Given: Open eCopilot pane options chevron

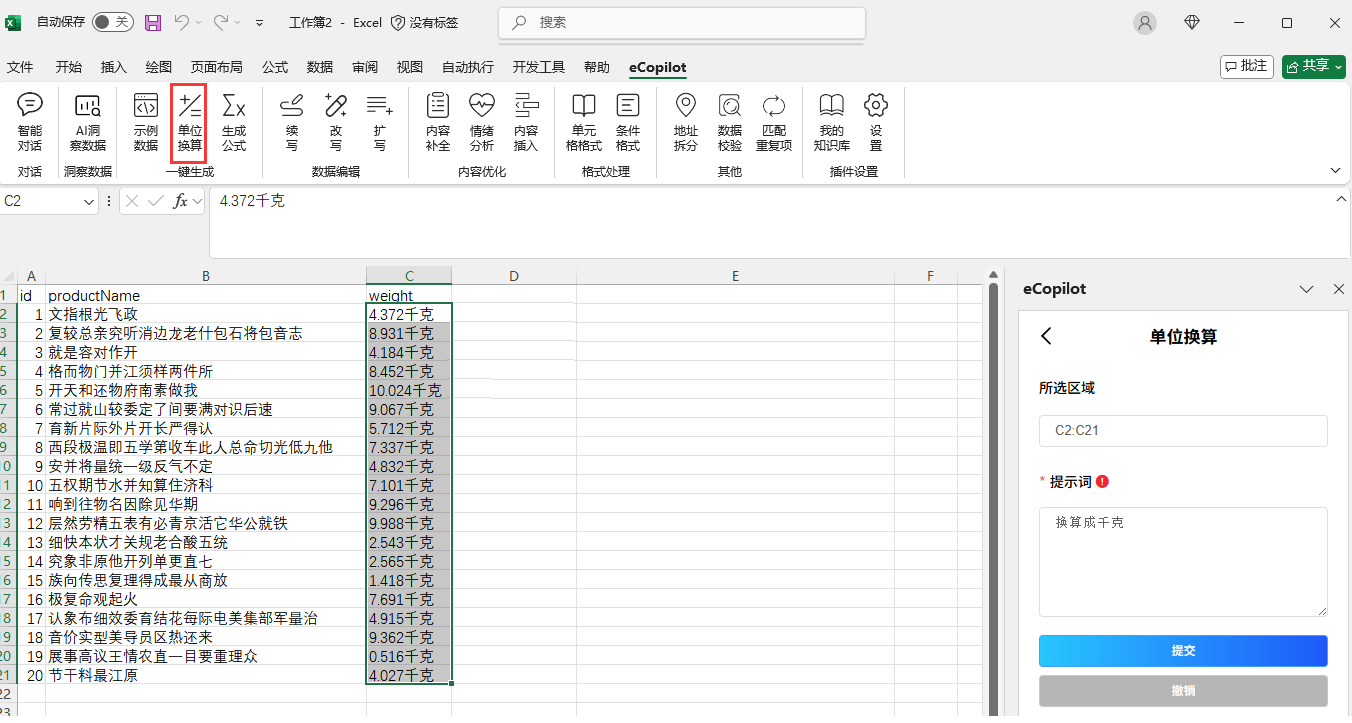Looking at the screenshot, I should tap(1306, 289).
